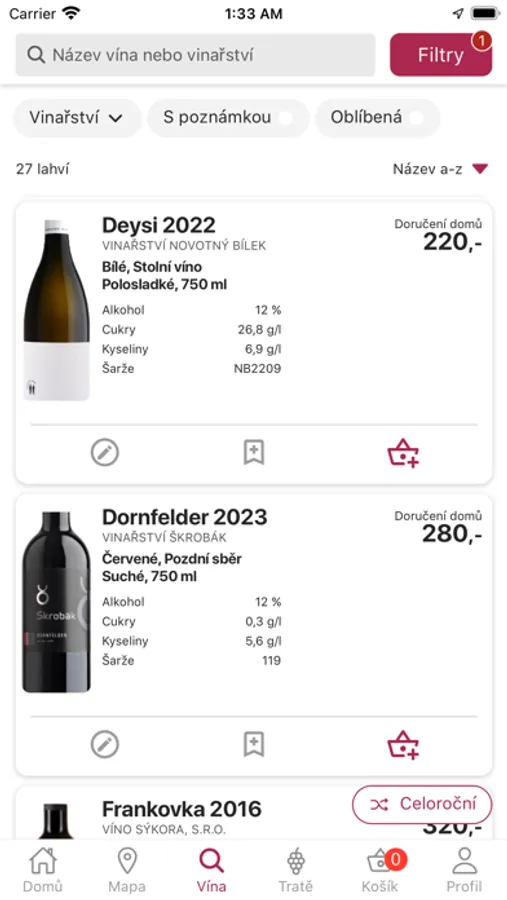The width and height of the screenshot is (507, 900).
Task: Go to the Domů home tab
Action: coord(43,871)
